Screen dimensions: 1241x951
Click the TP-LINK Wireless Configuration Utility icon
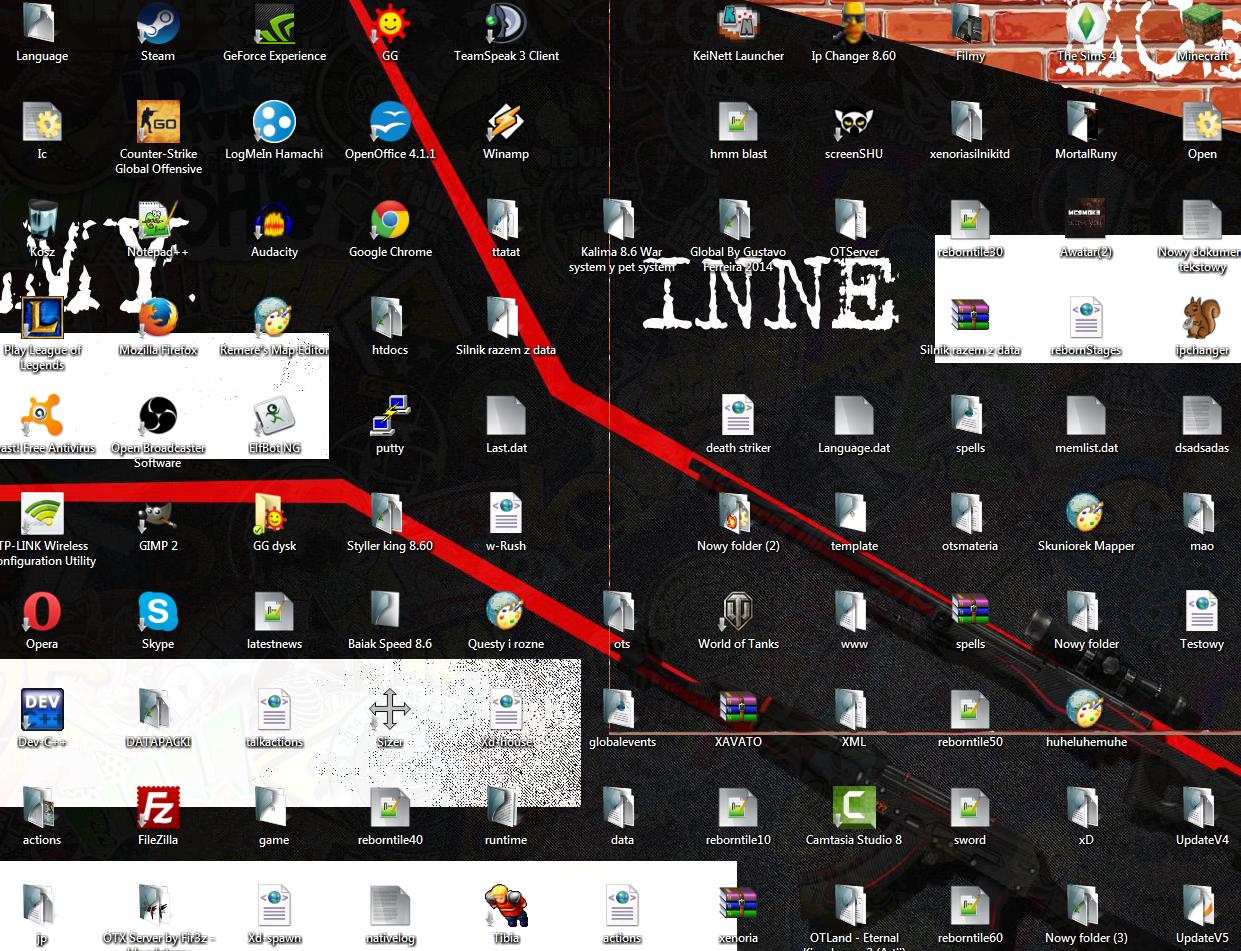tap(42, 514)
